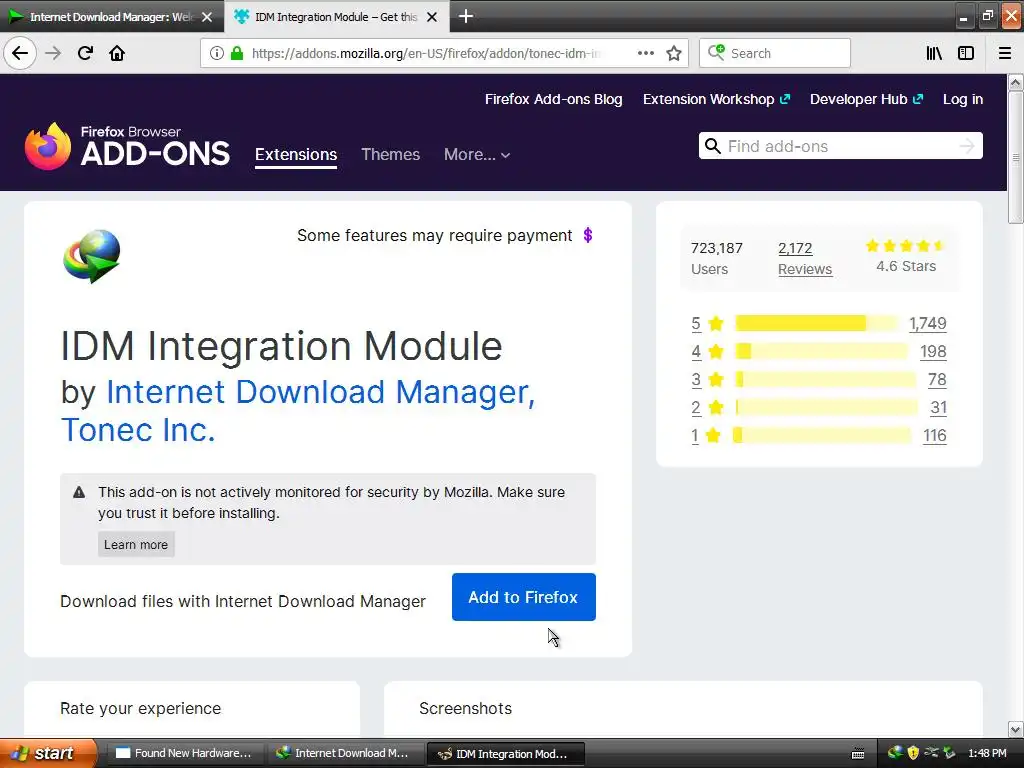Open the Firefox home page

tap(117, 53)
